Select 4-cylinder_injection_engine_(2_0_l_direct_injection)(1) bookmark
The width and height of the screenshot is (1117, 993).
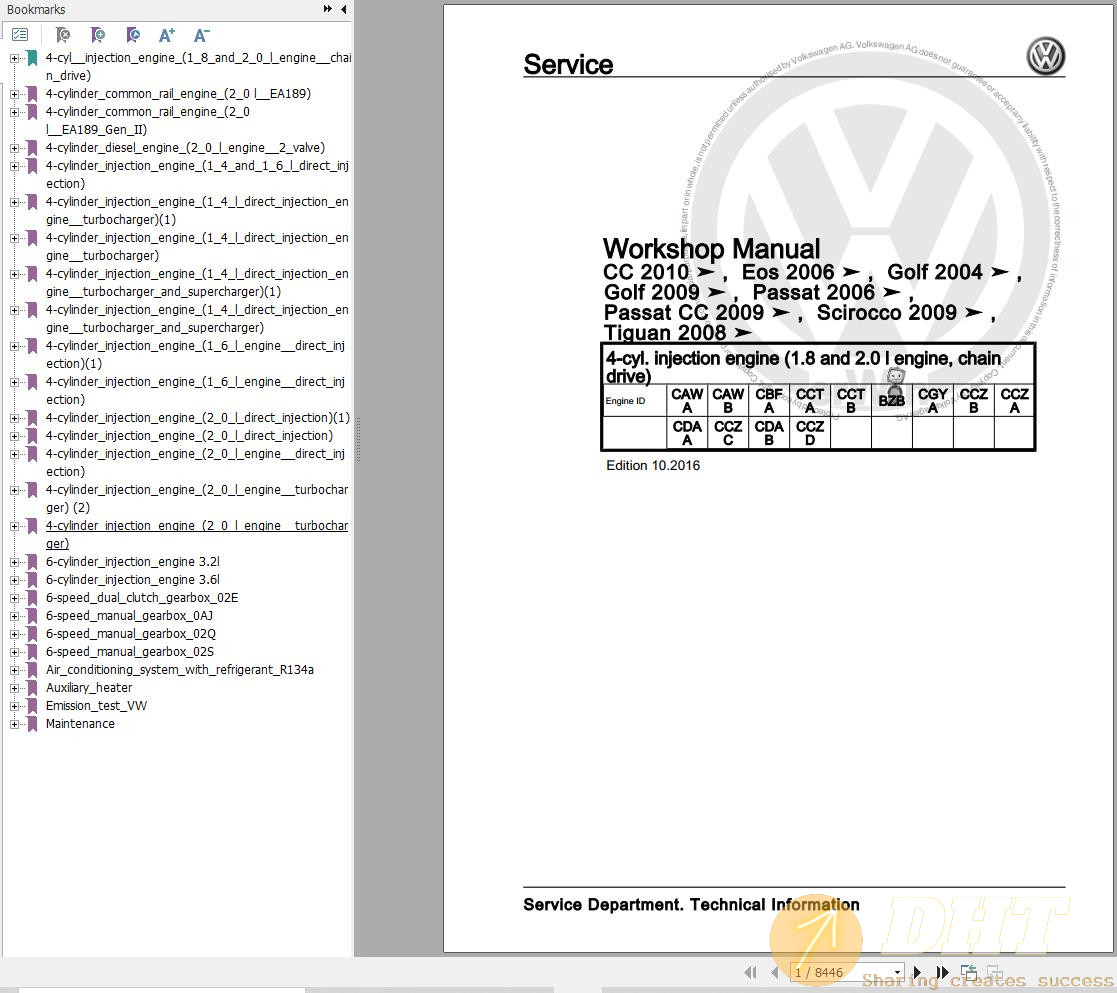197,417
